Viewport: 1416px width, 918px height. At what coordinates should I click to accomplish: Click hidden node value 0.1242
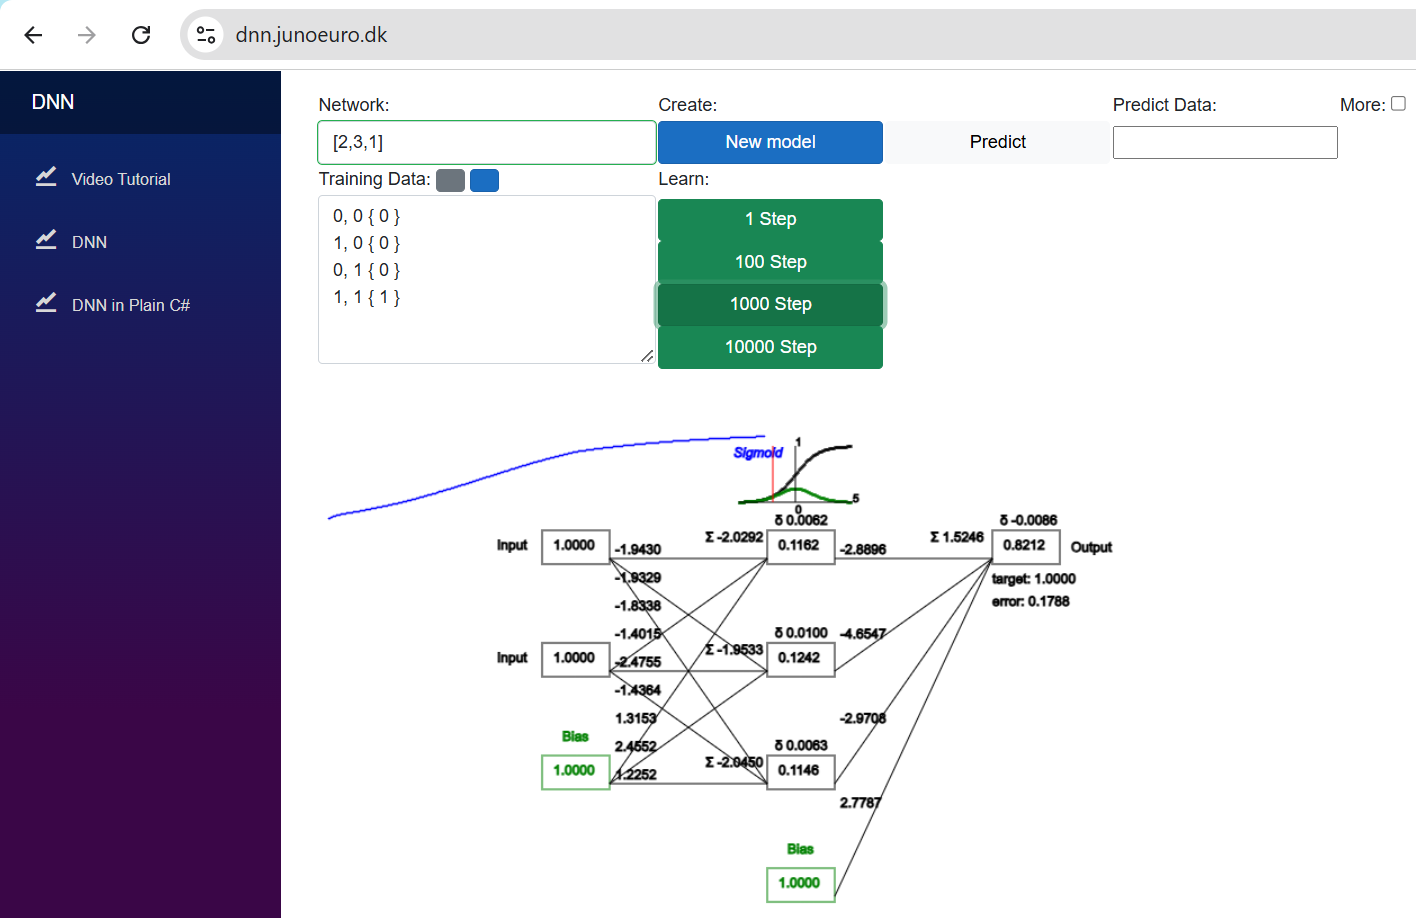800,658
